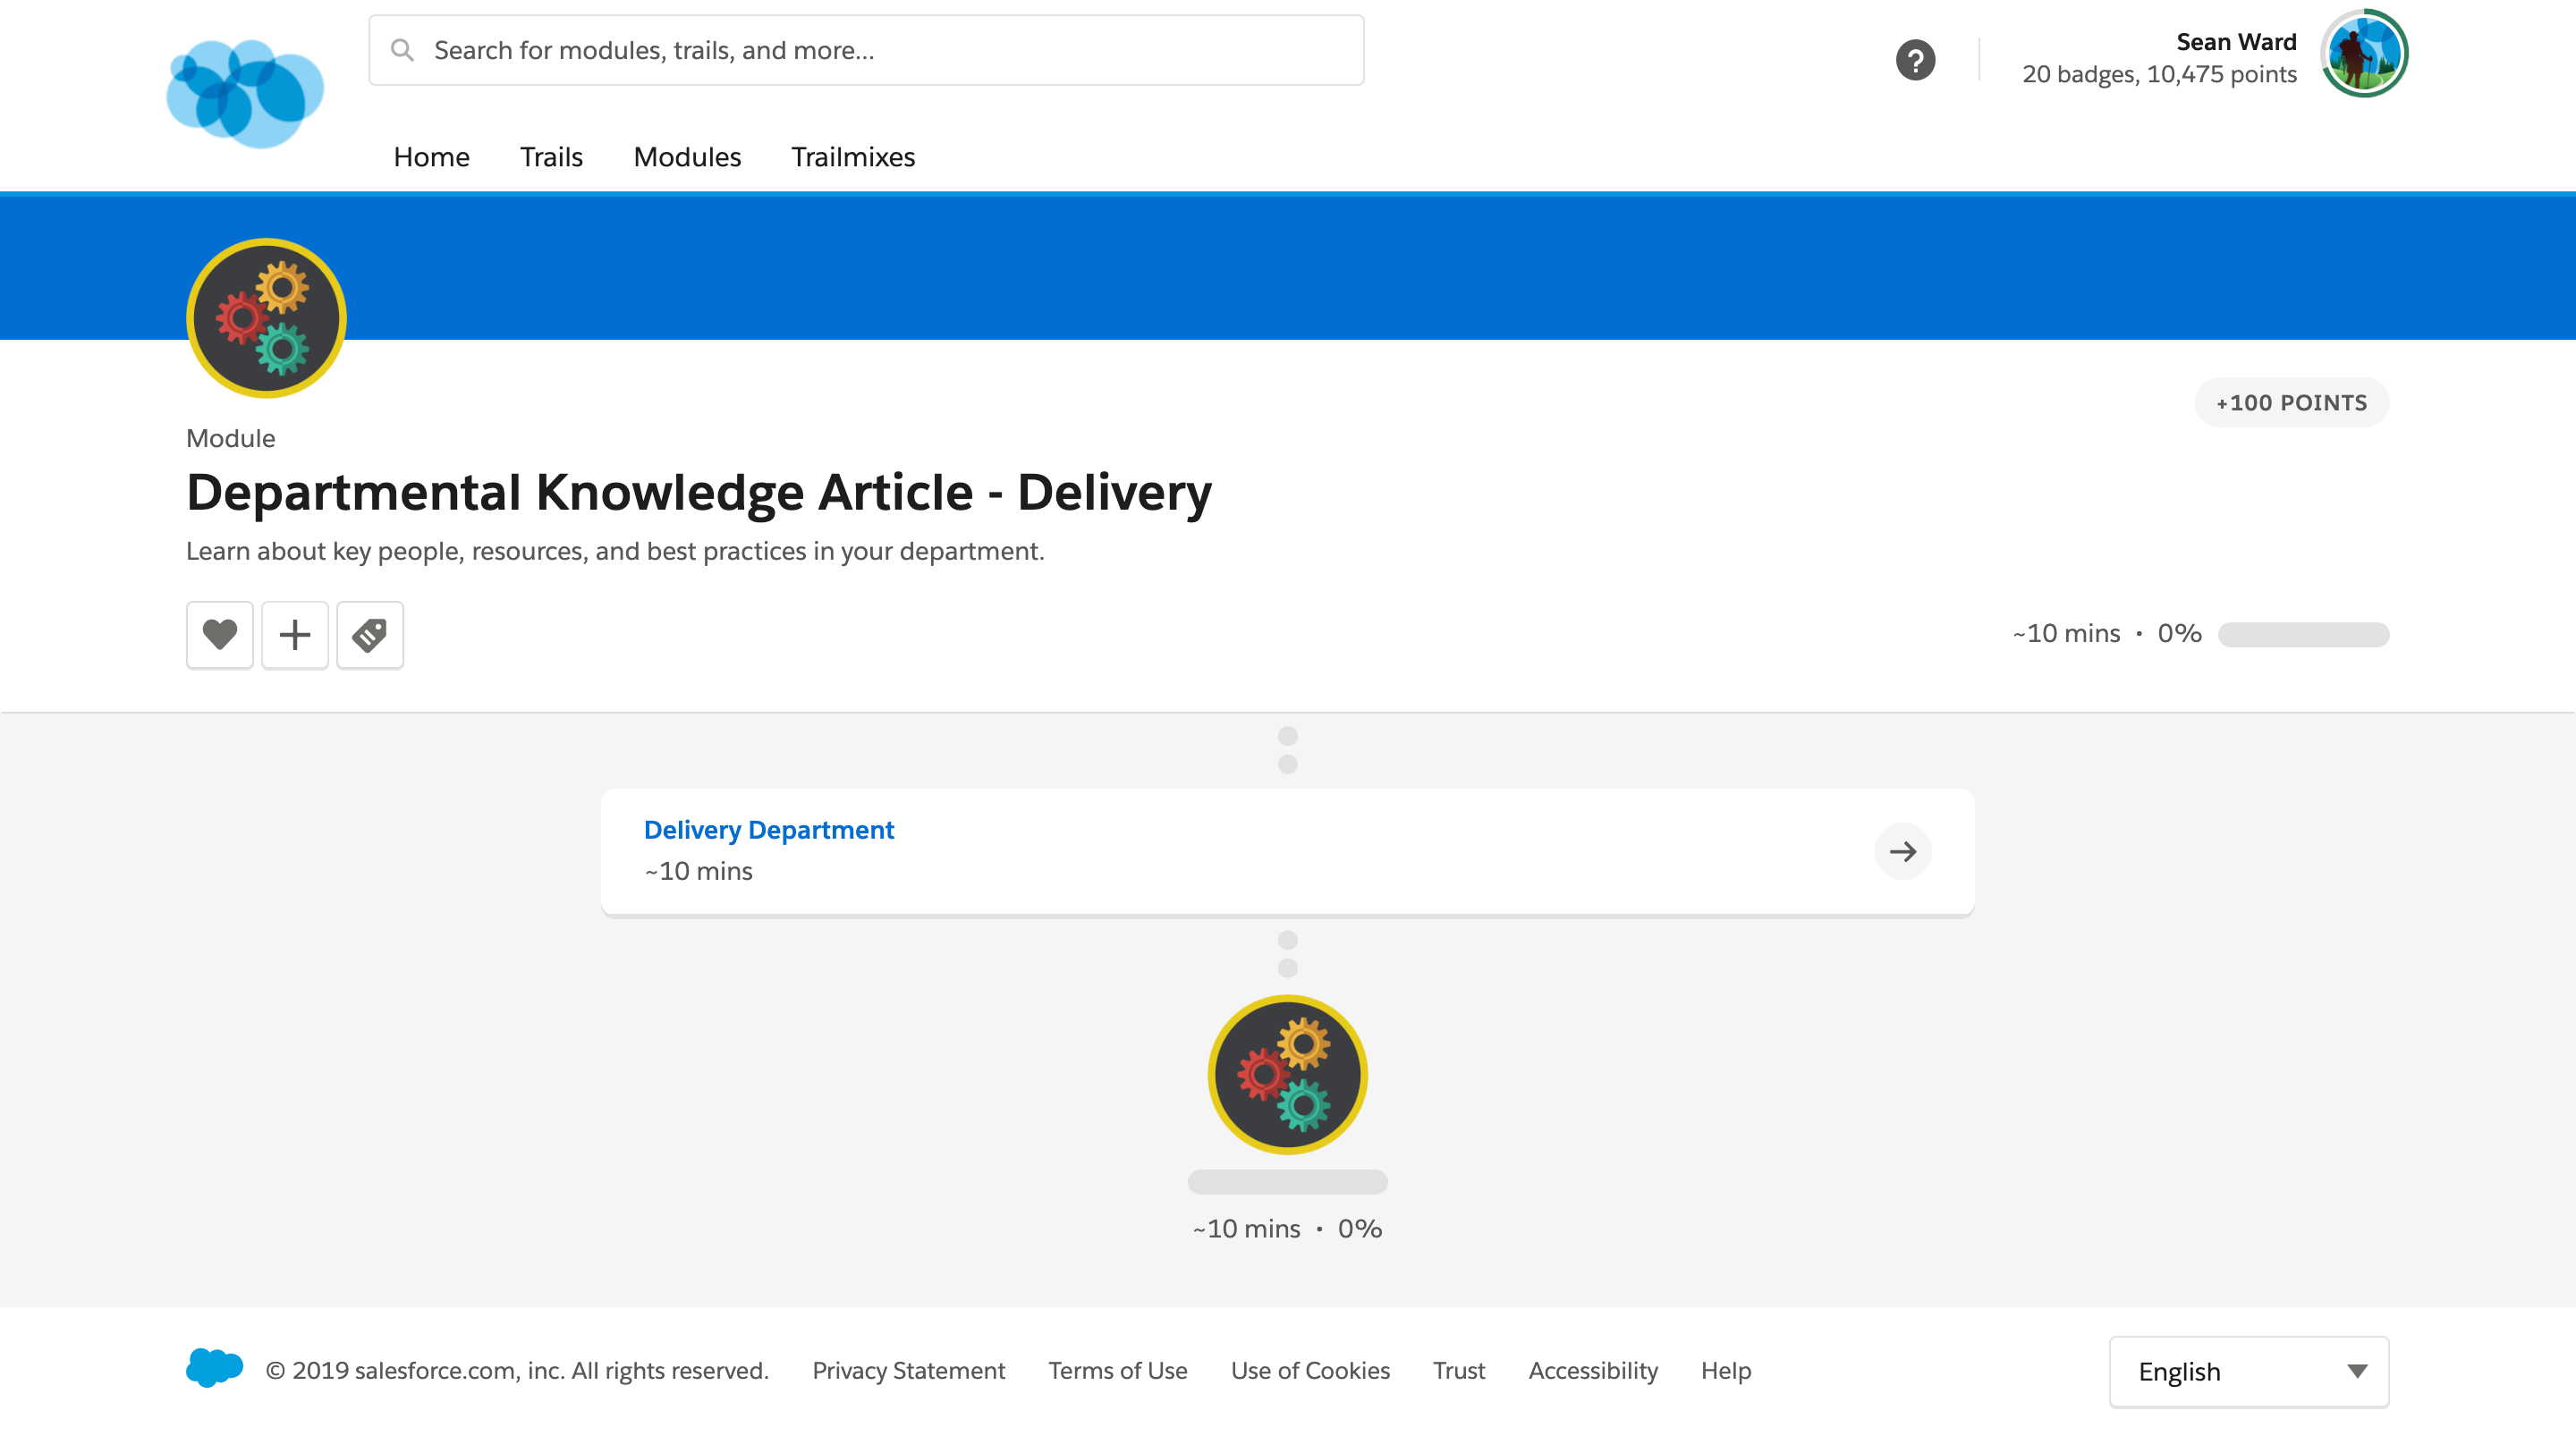Open the Privacy Statement link
This screenshot has height=1436, width=2576.
(908, 1370)
